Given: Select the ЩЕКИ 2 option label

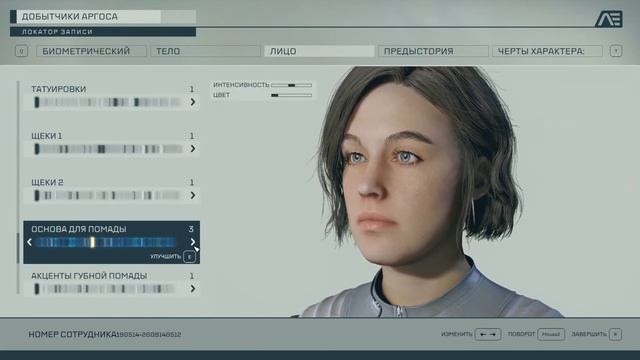Looking at the screenshot, I should (x=47, y=182).
